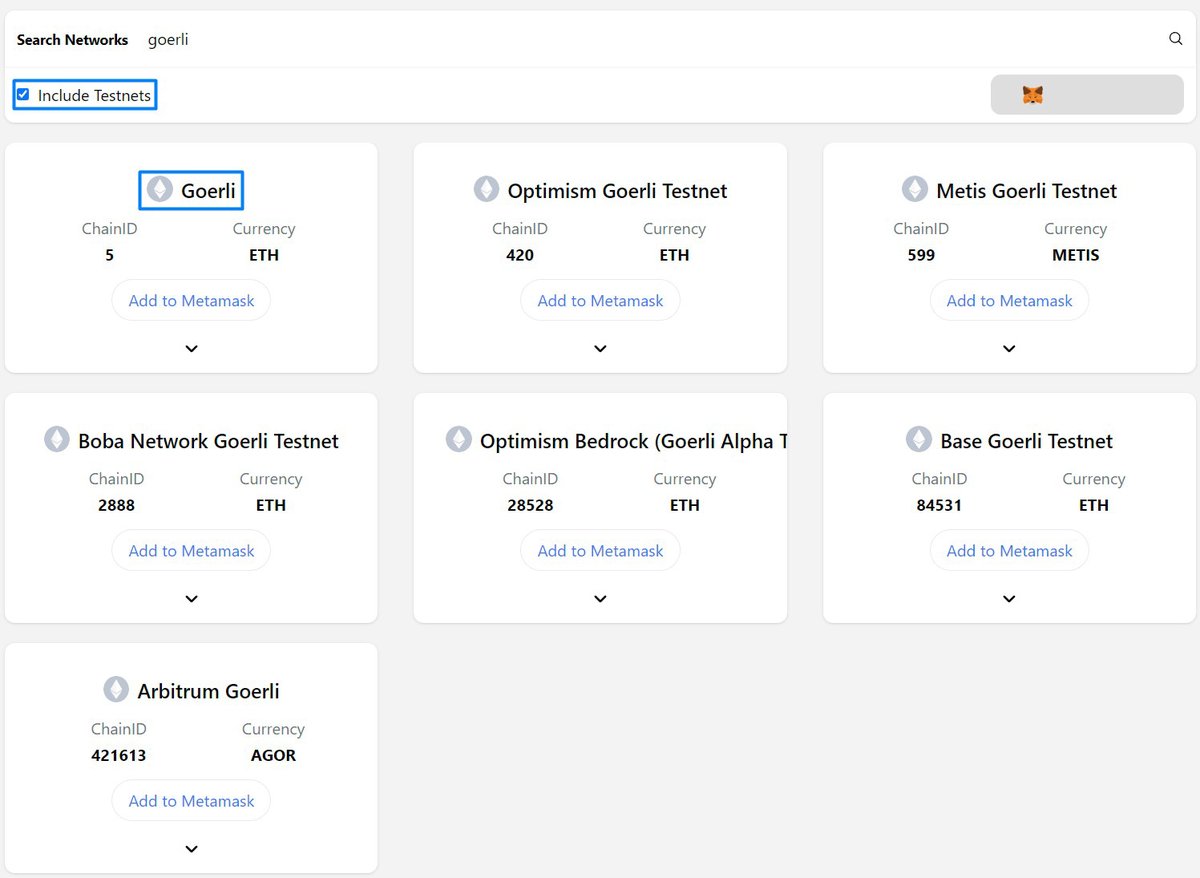Screen dimensions: 1200x878
Task: Add Goerli chain 5 to Metamask
Action: click(191, 300)
